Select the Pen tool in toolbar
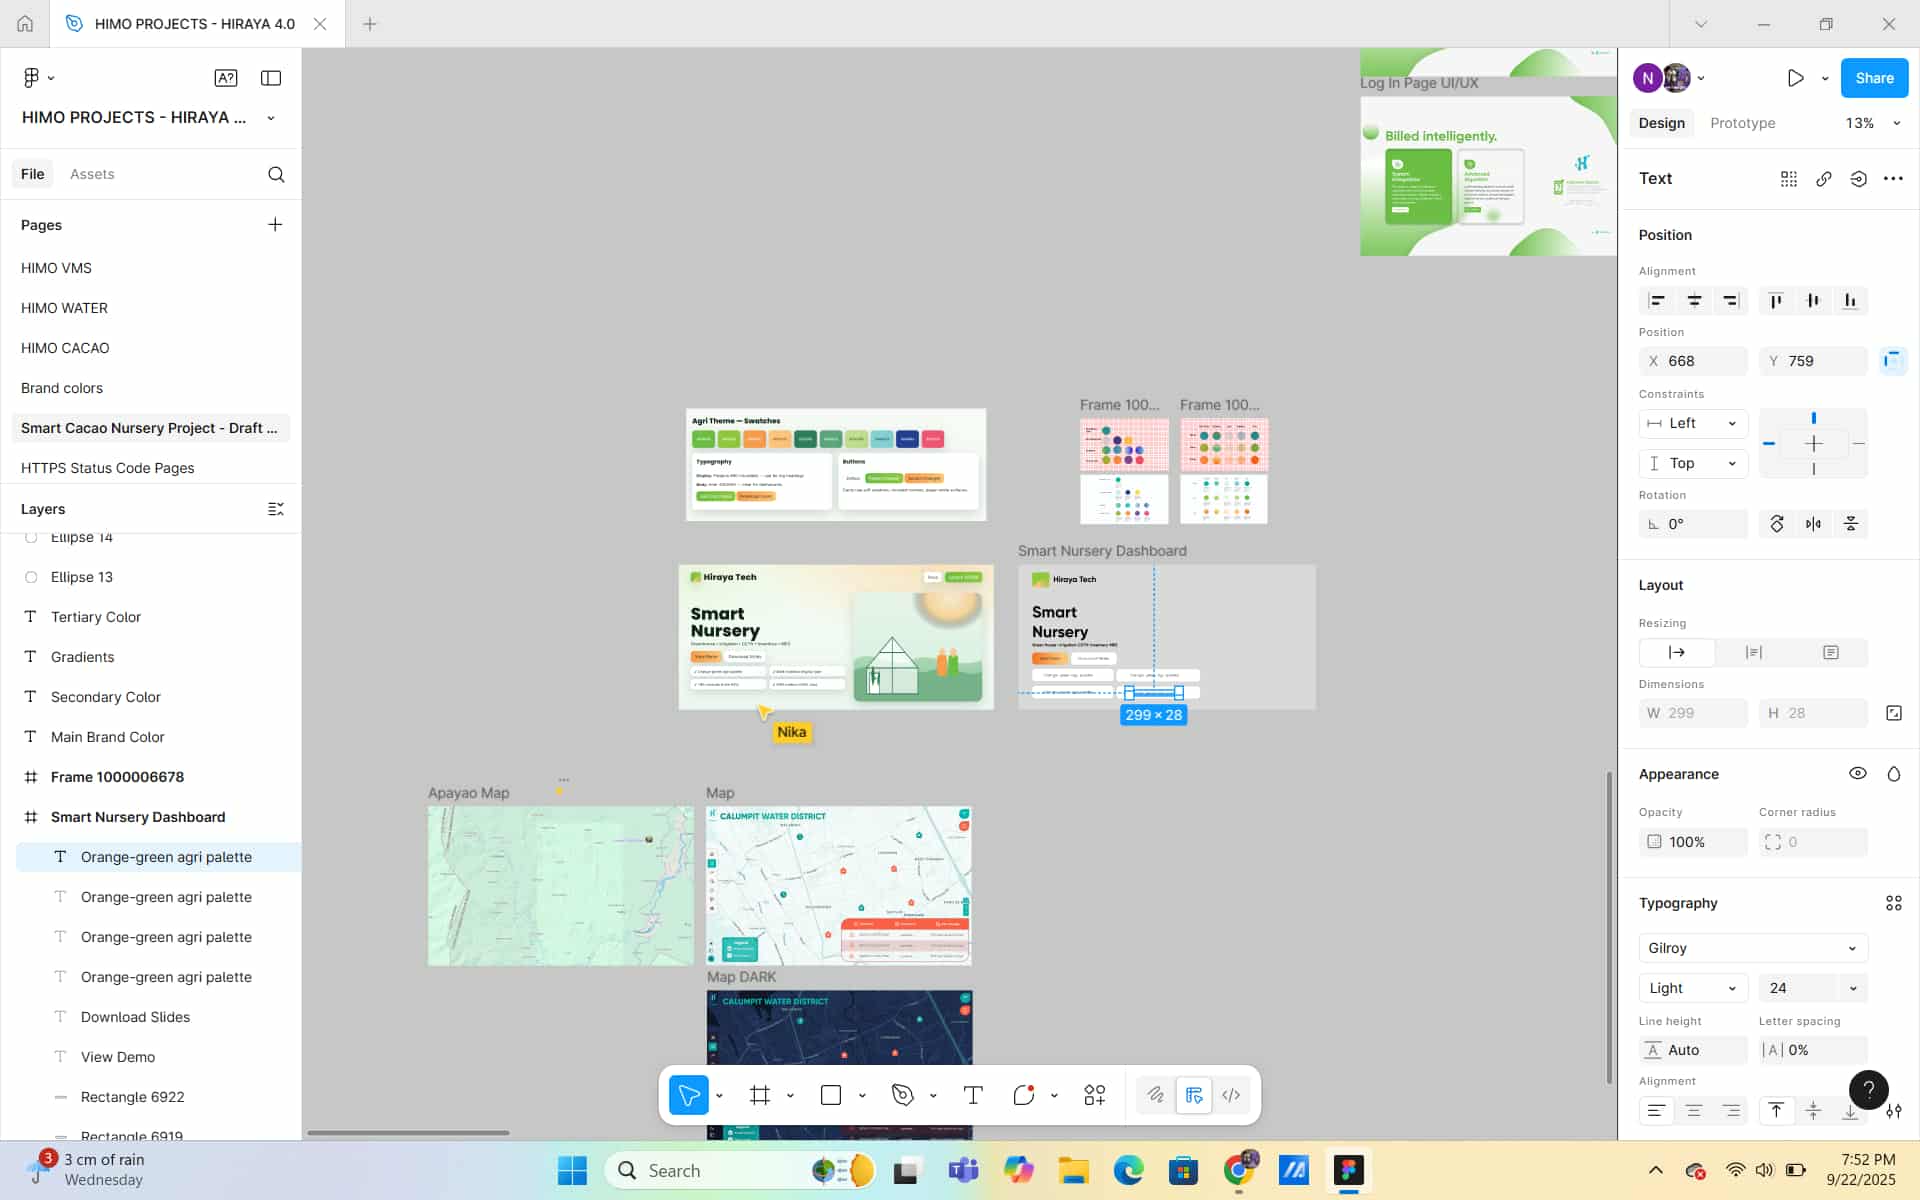 (x=903, y=1095)
